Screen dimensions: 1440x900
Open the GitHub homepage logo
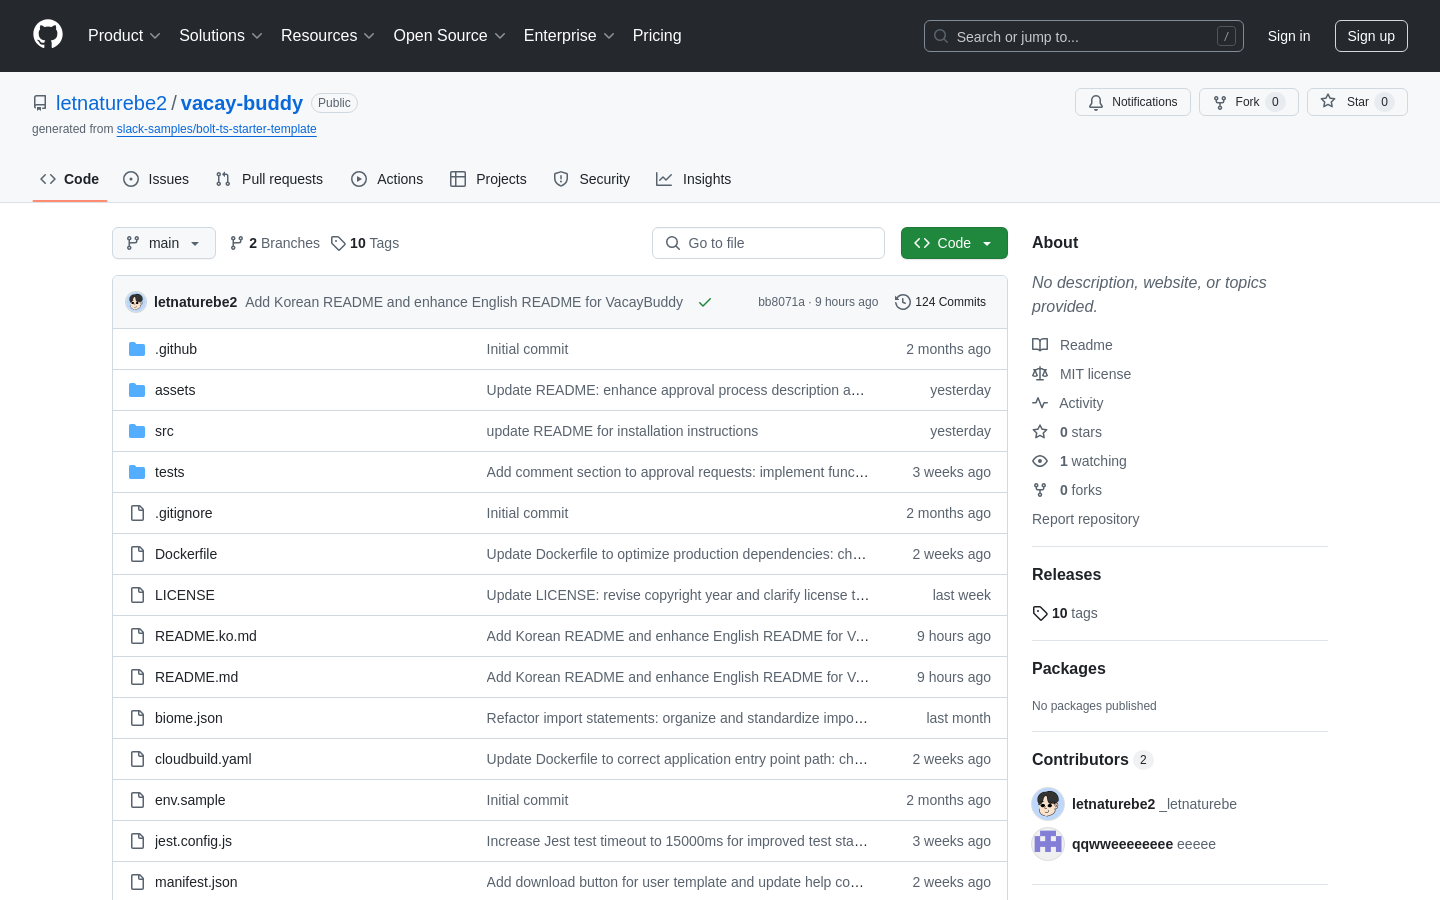click(48, 35)
